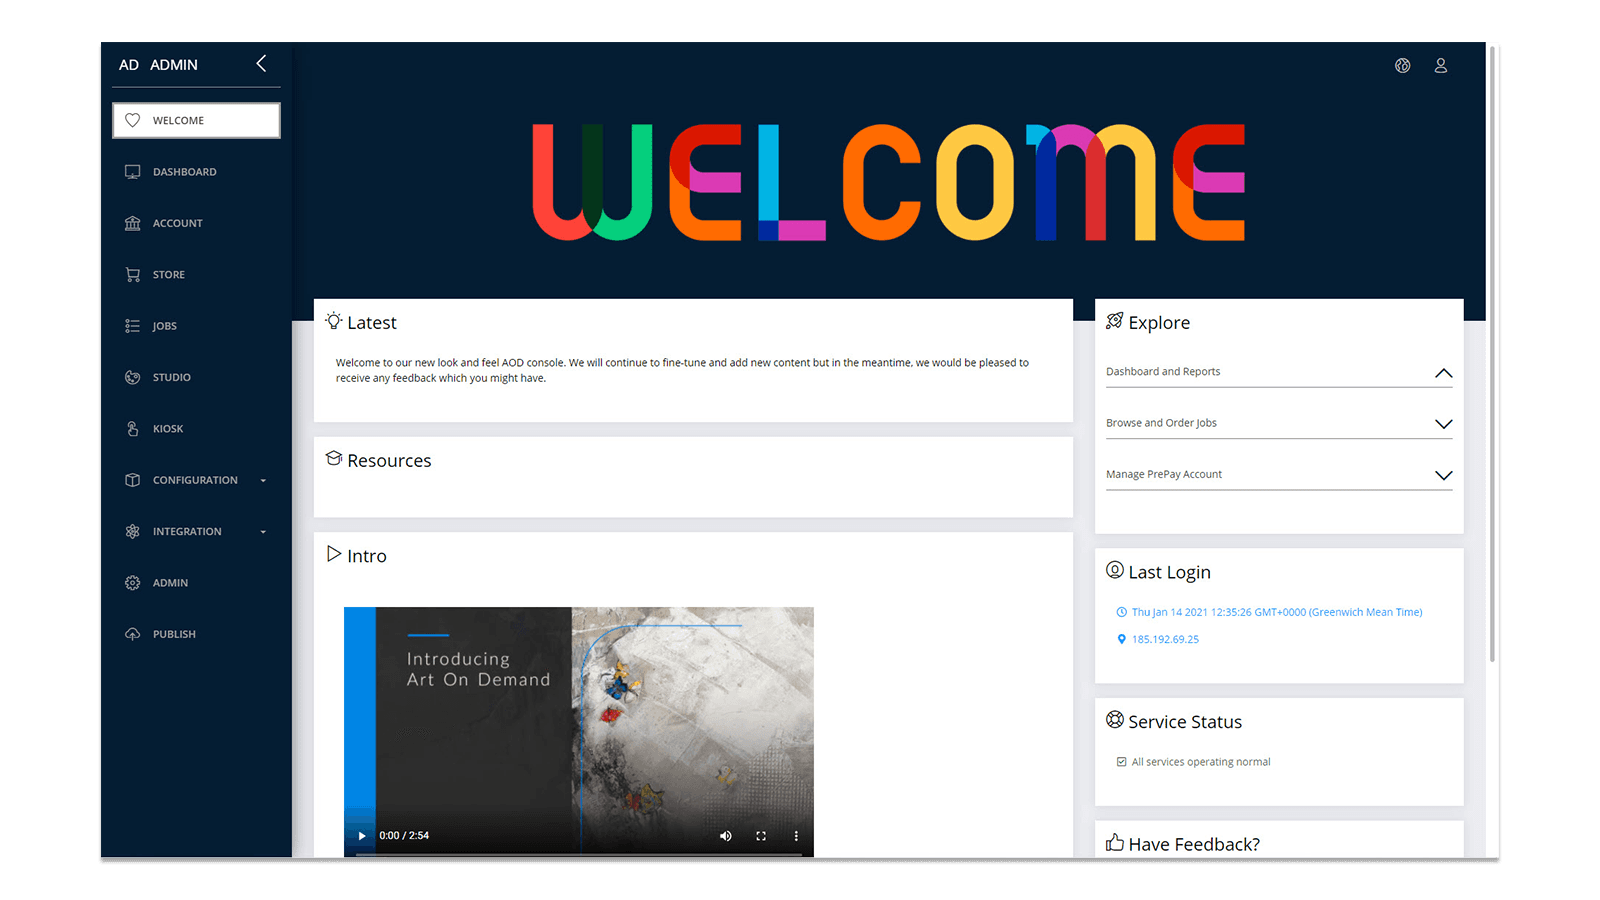
Task: Collapse the Dashboard and Reports section
Action: coord(1443,372)
